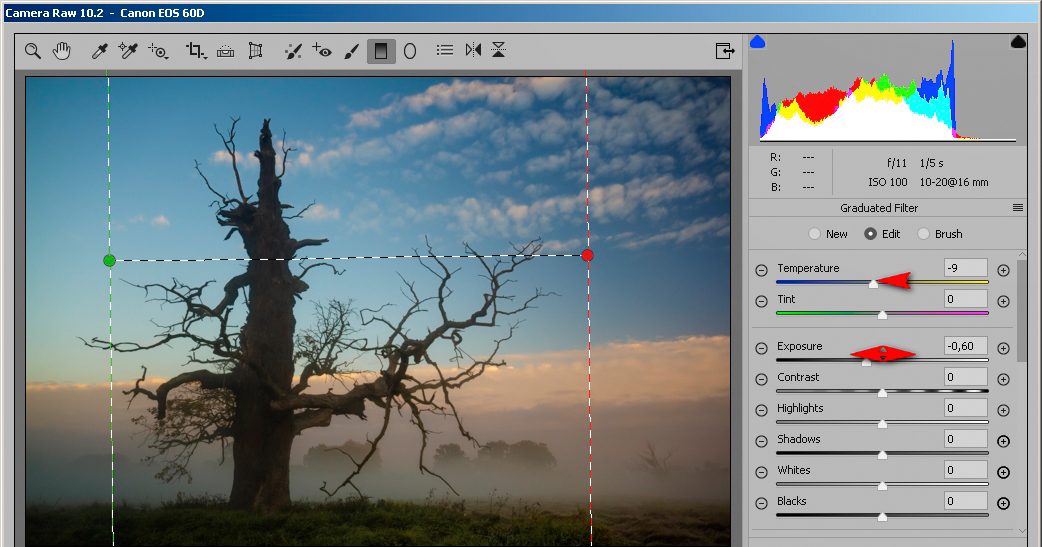Switch to the Radial Filter tool

(x=410, y=51)
